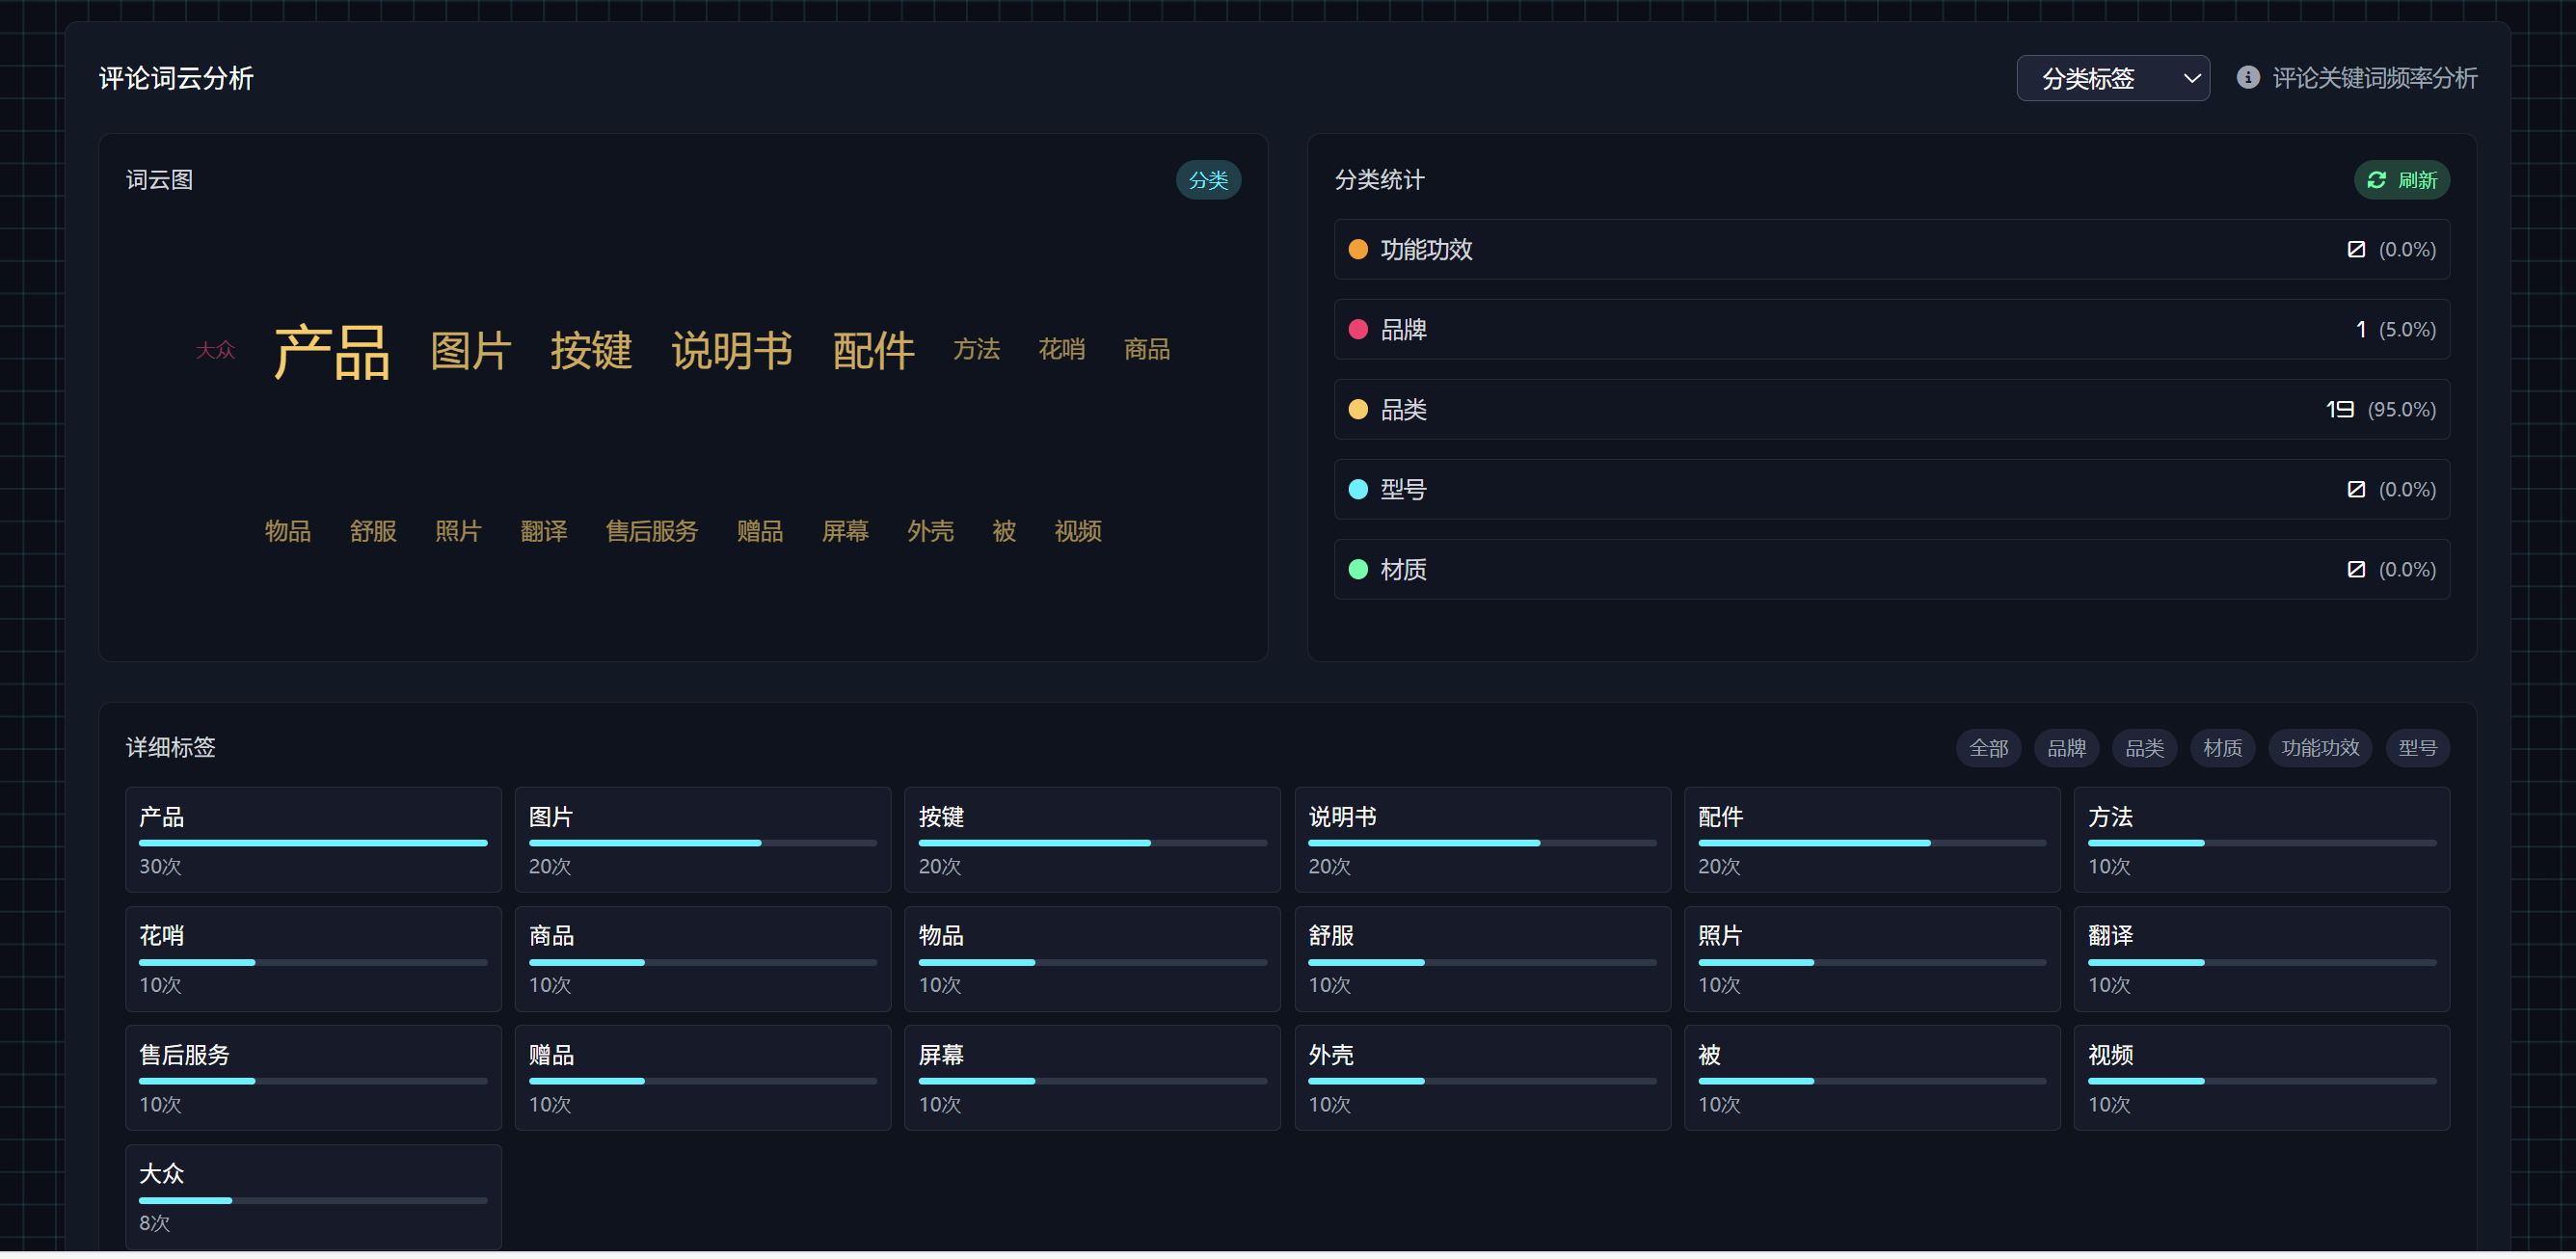
Task: Select the 全部 filter tag
Action: [x=1987, y=748]
